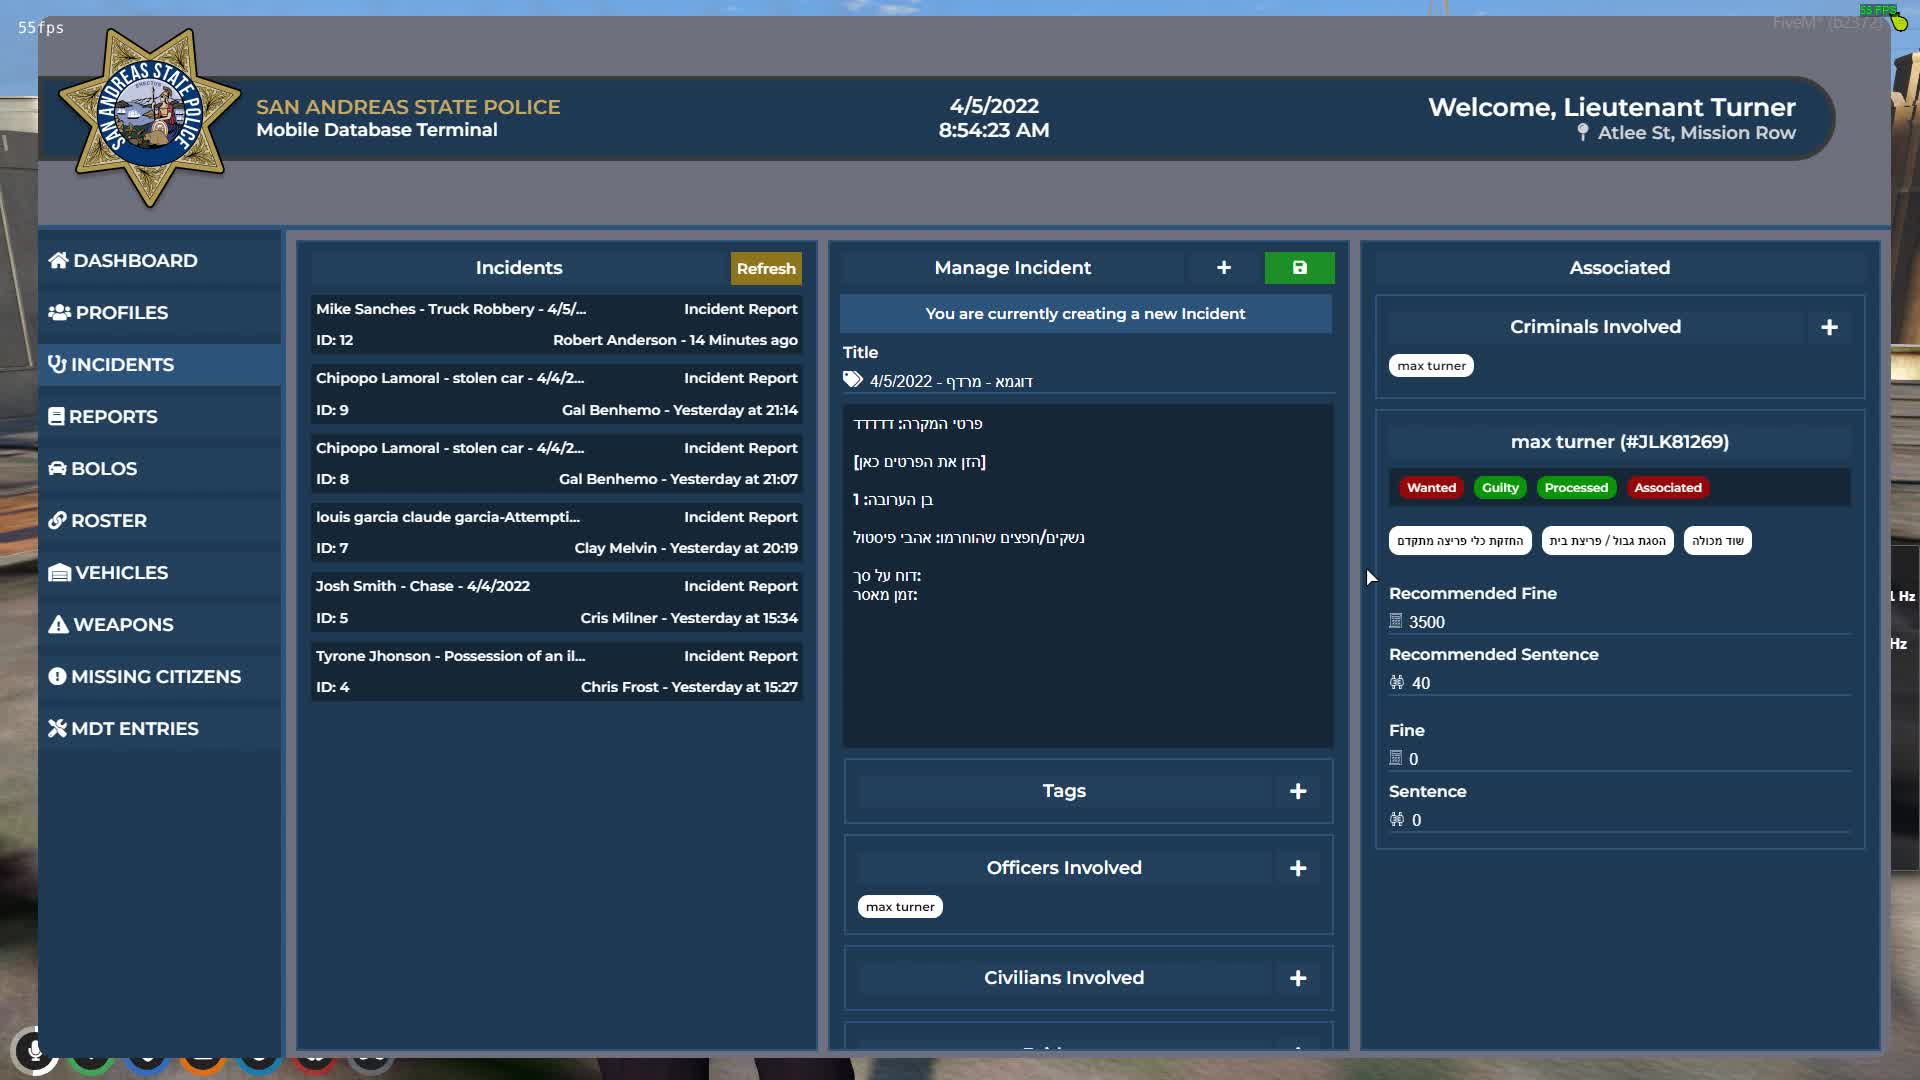Add a tag with the Tags plus
The image size is (1920, 1080).
[1298, 791]
